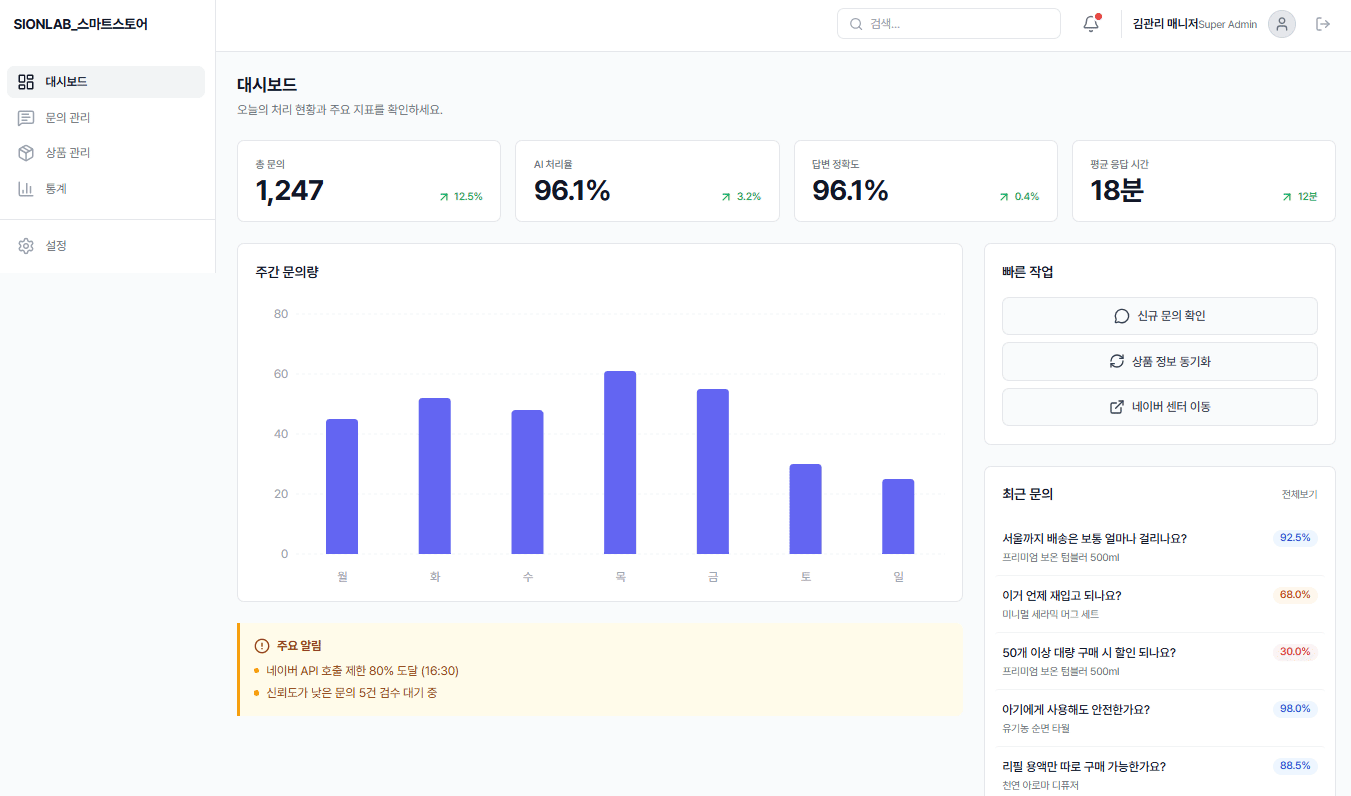1351x796 pixels.
Task: Click the 상품 관리 box icon
Action: tap(26, 153)
